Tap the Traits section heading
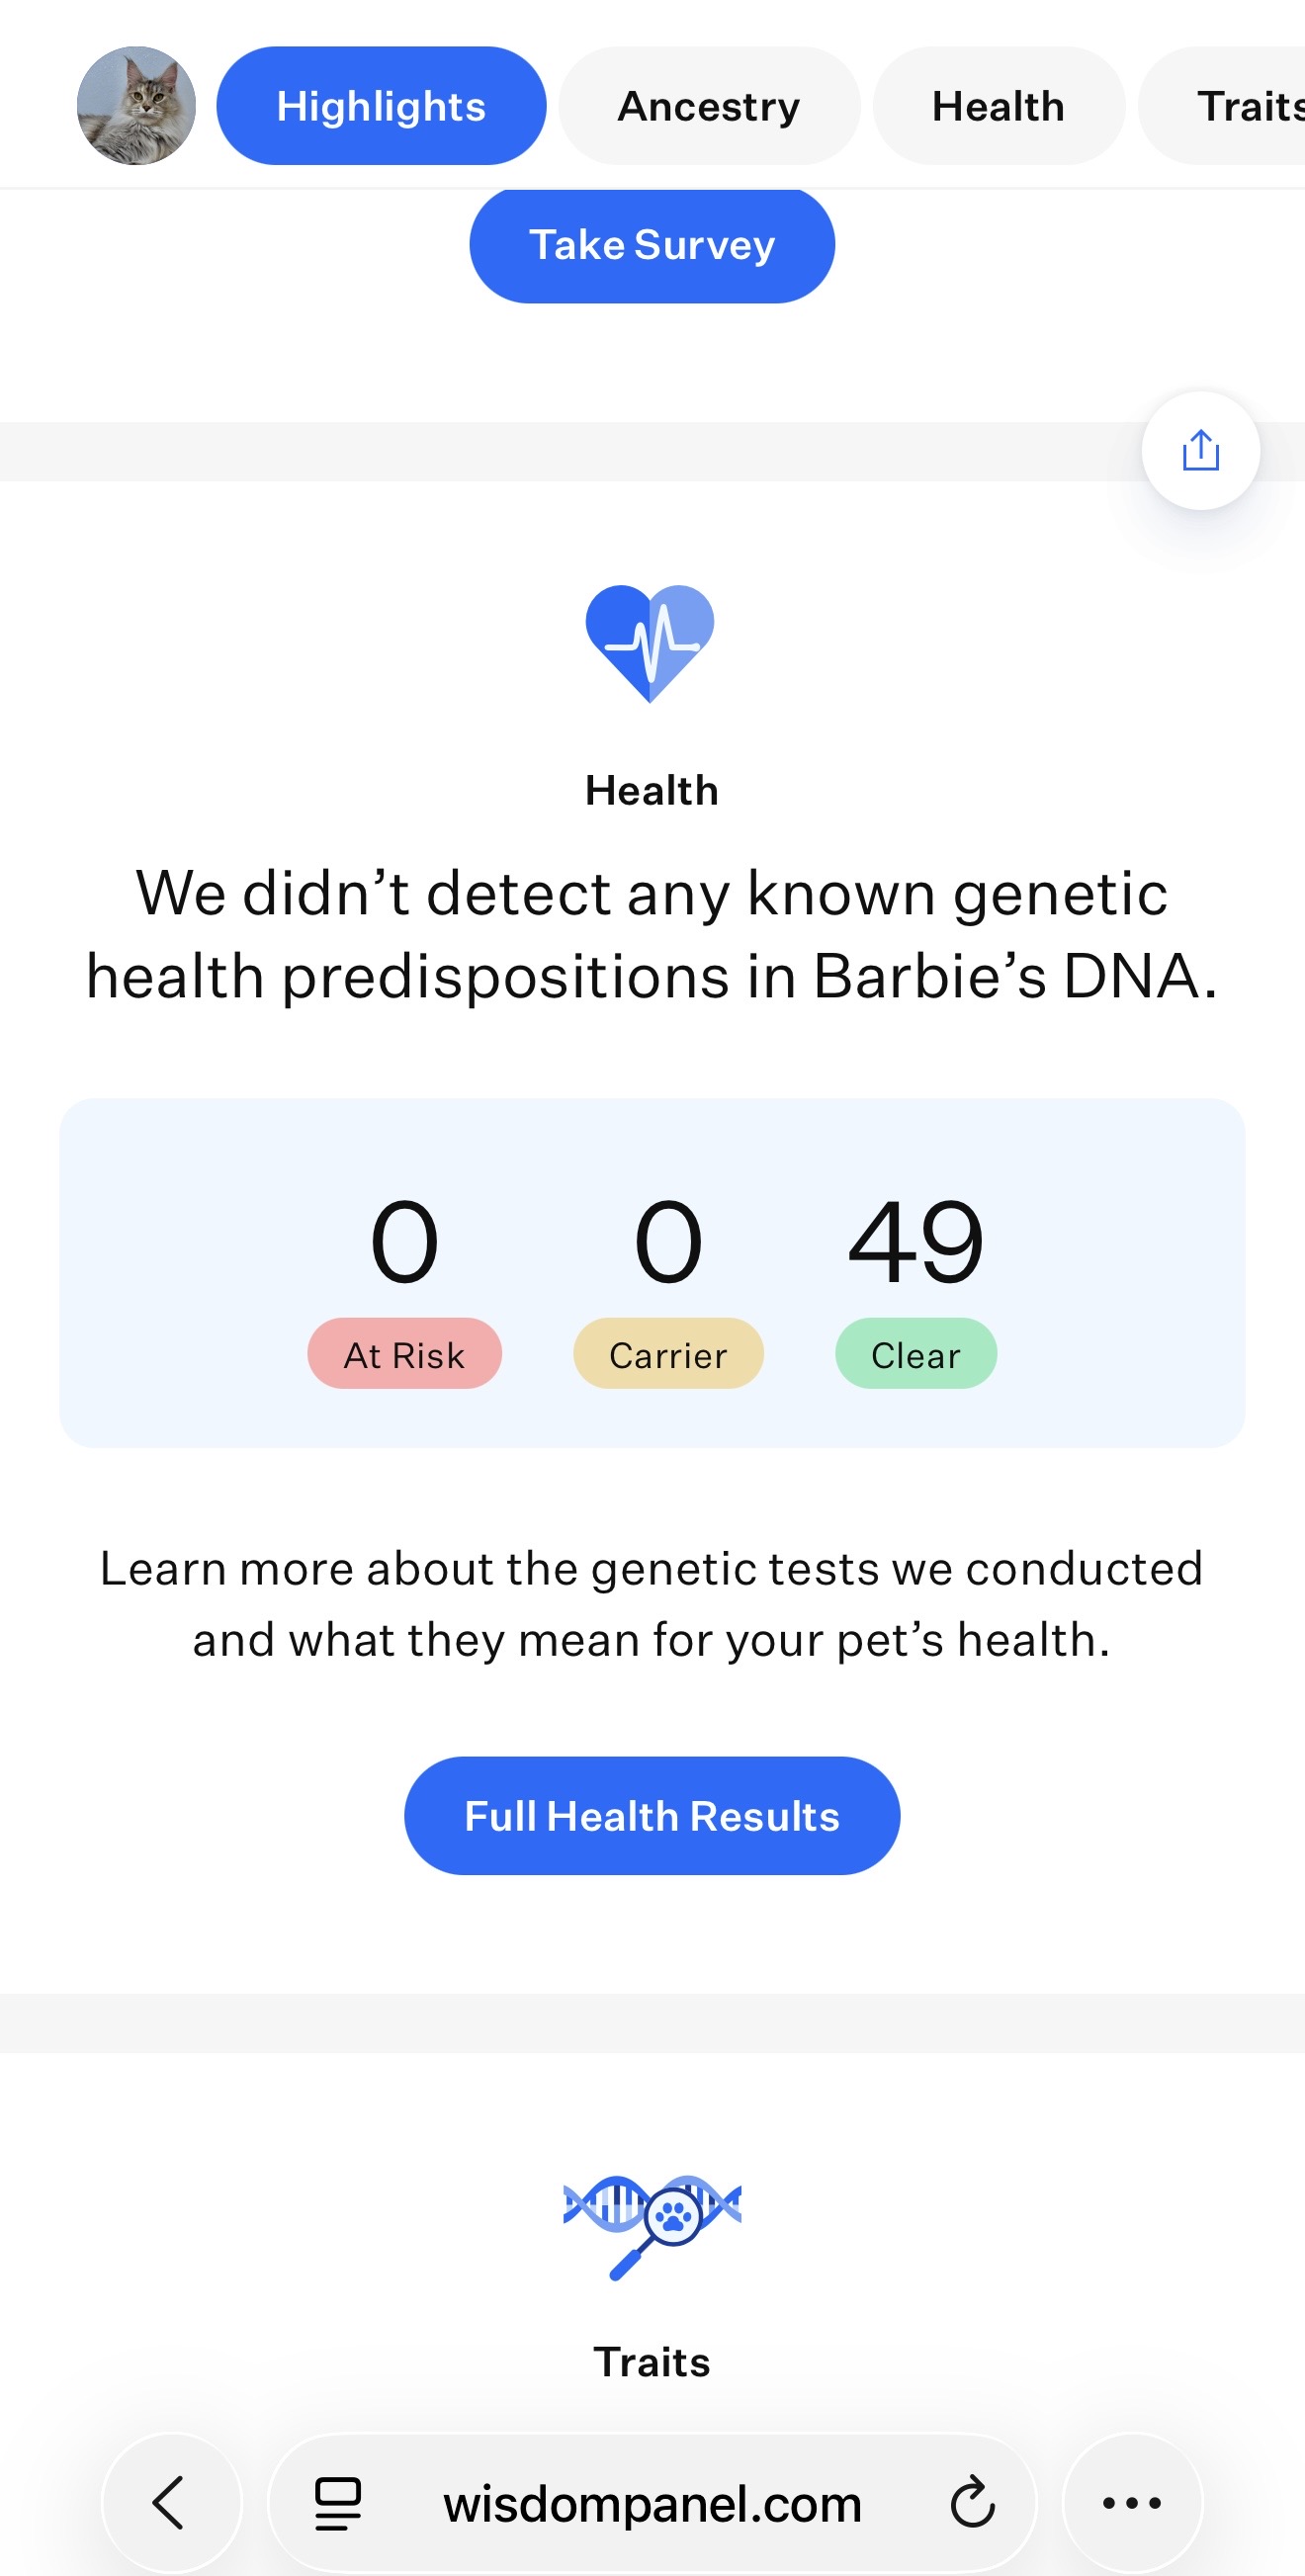This screenshot has width=1305, height=2576. pos(652,2361)
